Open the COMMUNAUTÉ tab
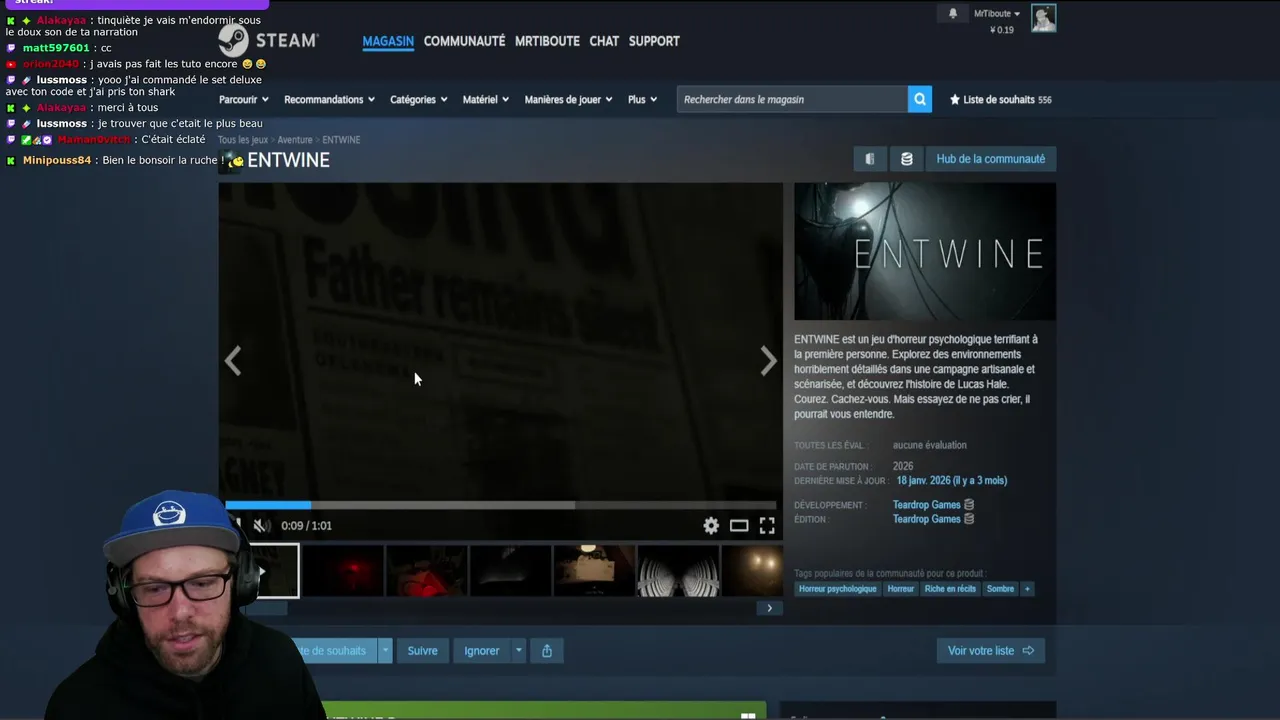This screenshot has width=1280, height=720. click(464, 41)
